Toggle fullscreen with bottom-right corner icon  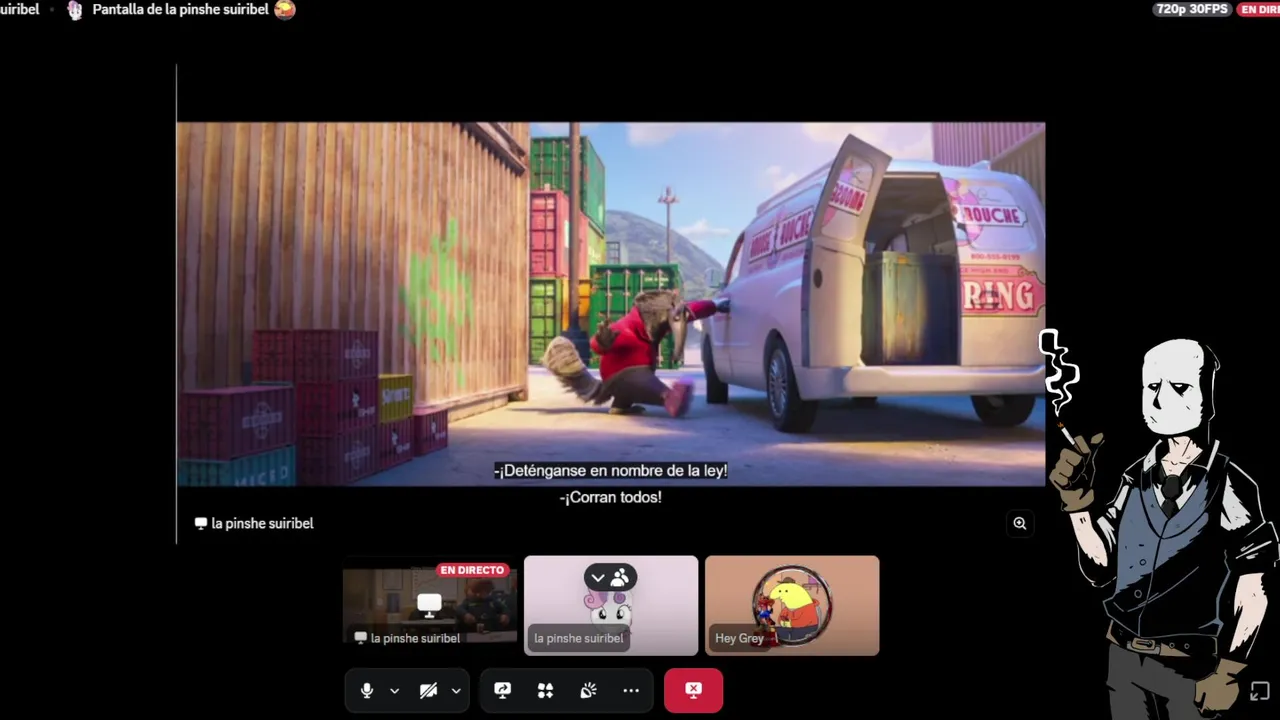click(x=1260, y=691)
